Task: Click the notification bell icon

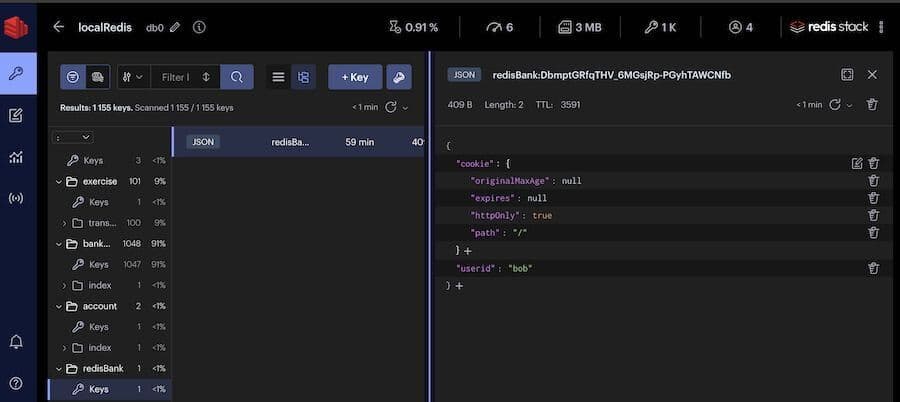Action: pos(16,342)
